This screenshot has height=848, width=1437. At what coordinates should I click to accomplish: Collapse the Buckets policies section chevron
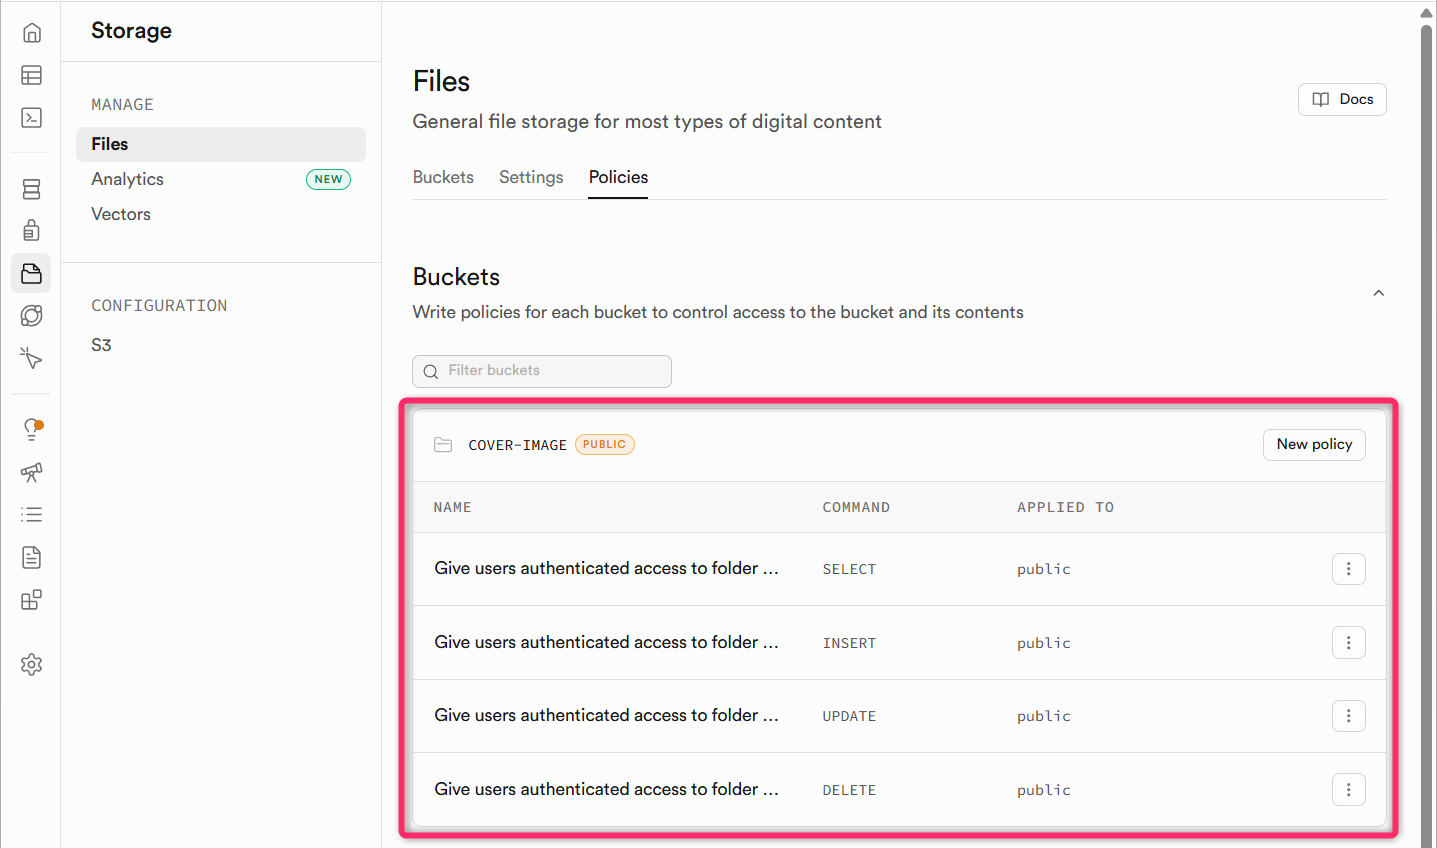[x=1378, y=293]
